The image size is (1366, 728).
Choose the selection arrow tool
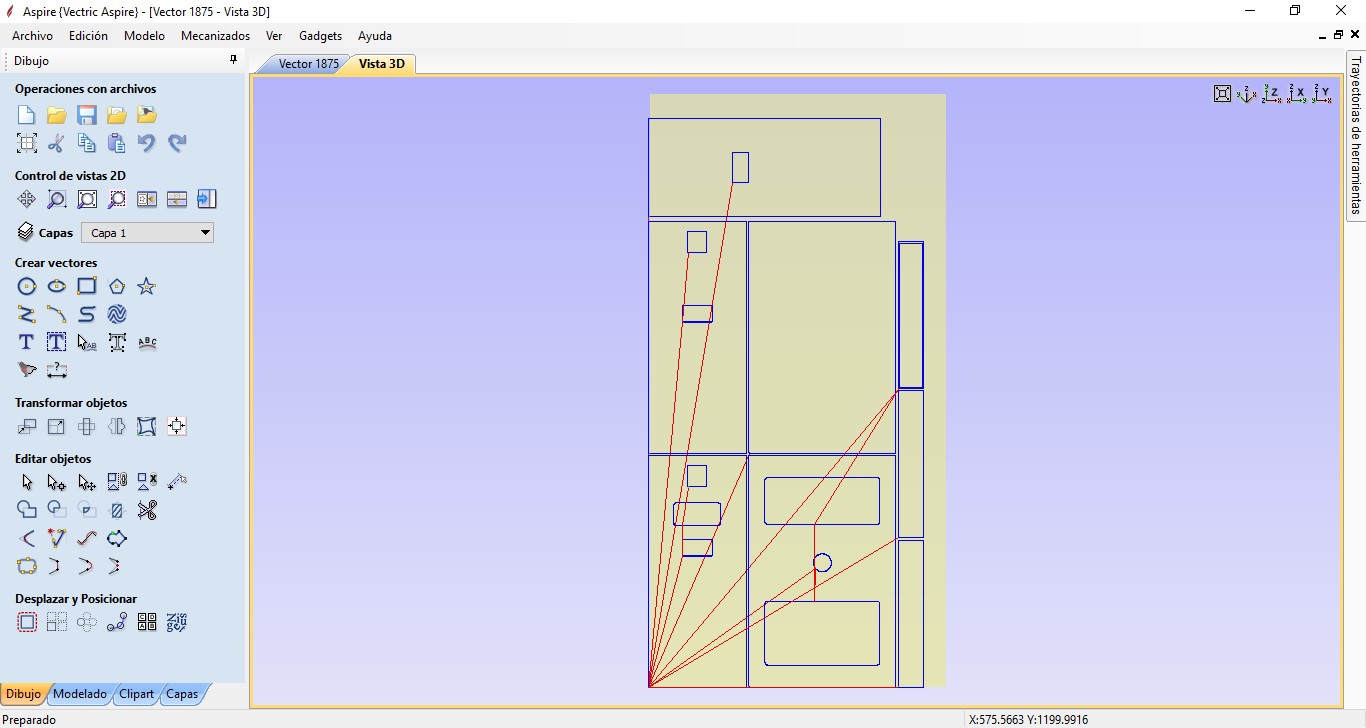(x=27, y=483)
